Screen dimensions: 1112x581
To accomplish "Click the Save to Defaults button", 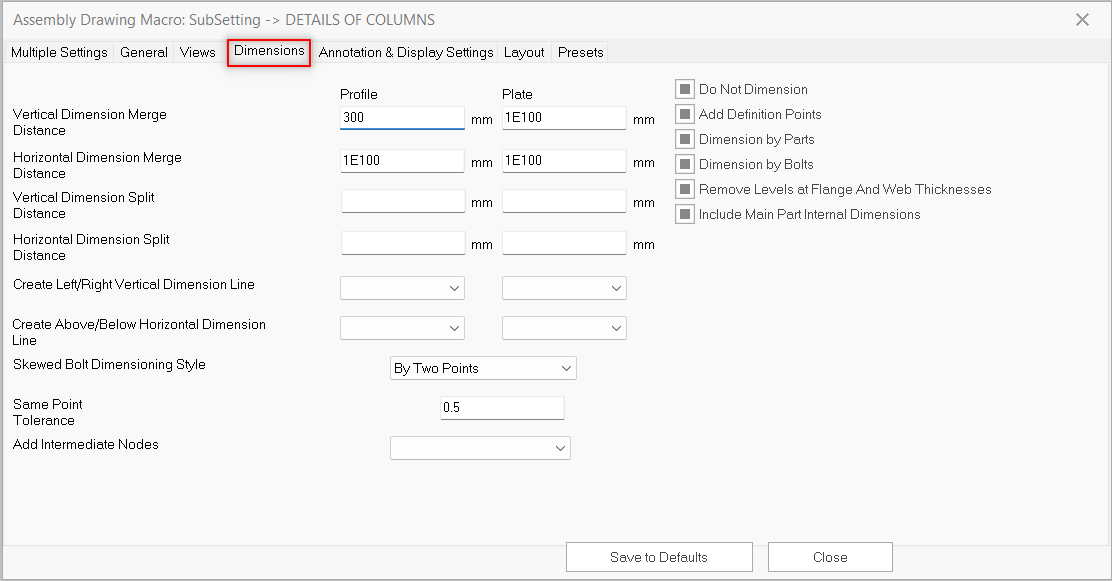I will click(659, 557).
